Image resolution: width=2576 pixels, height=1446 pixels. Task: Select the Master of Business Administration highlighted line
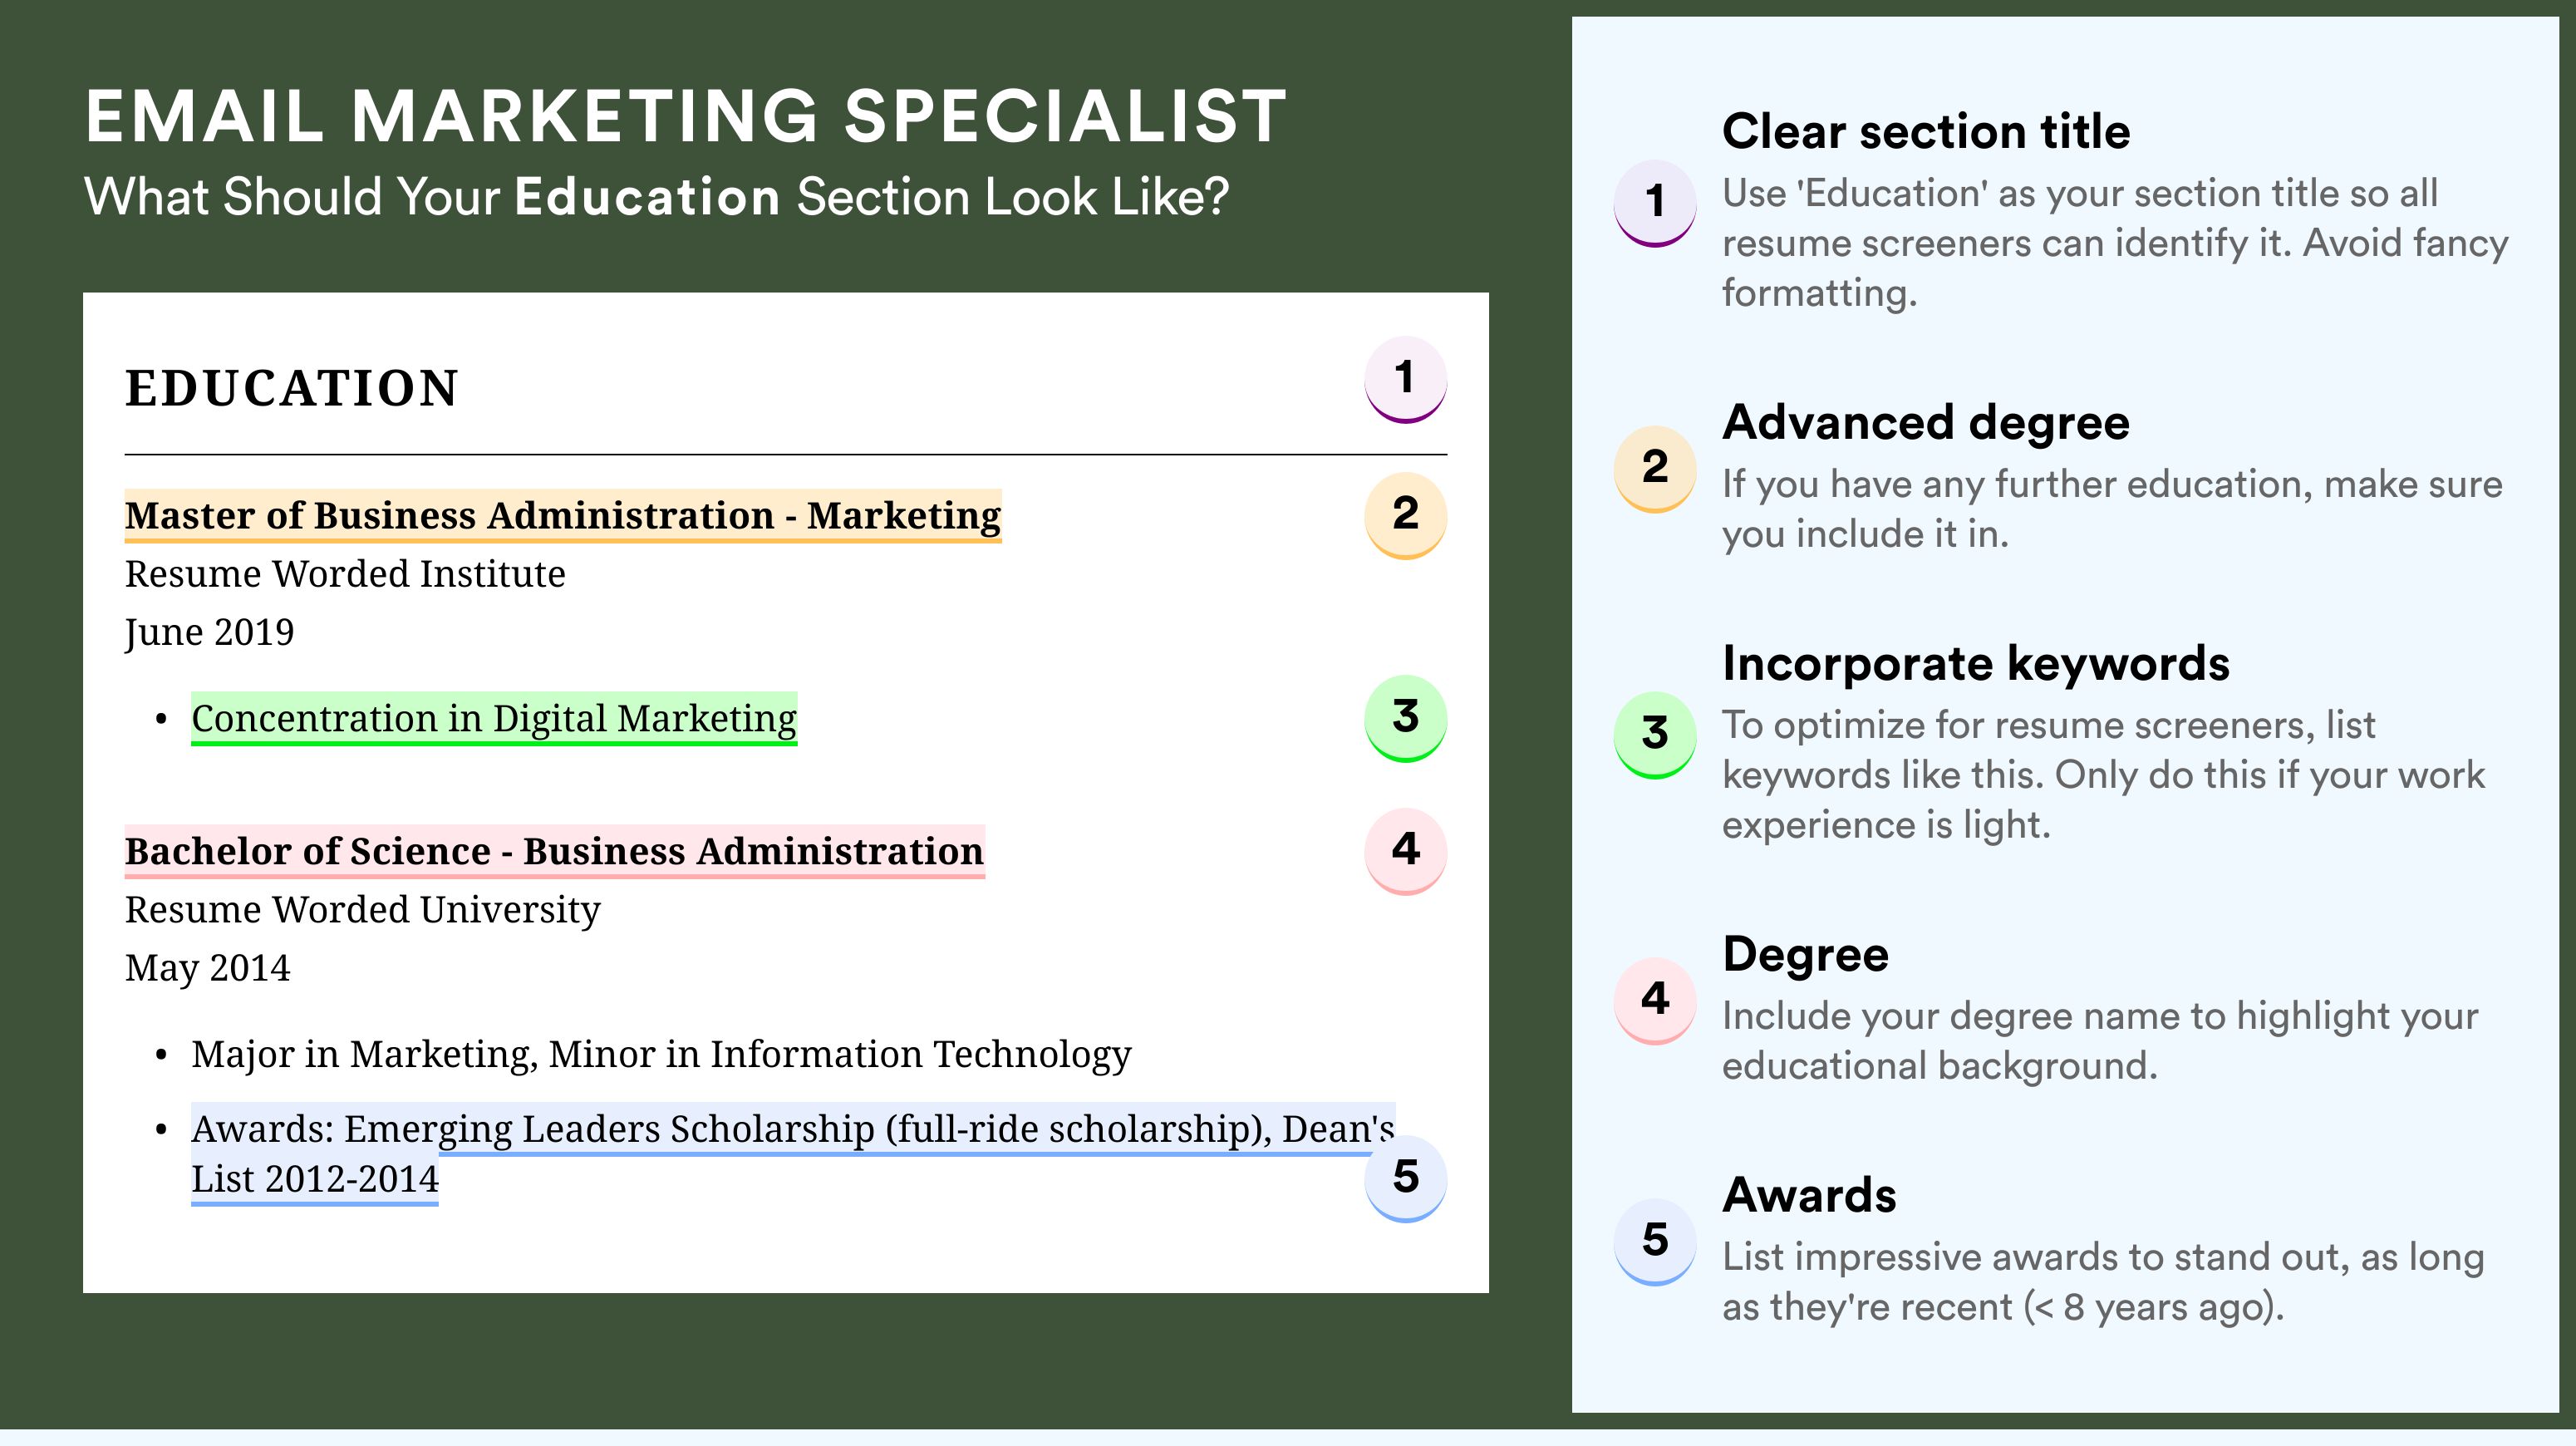[x=563, y=516]
